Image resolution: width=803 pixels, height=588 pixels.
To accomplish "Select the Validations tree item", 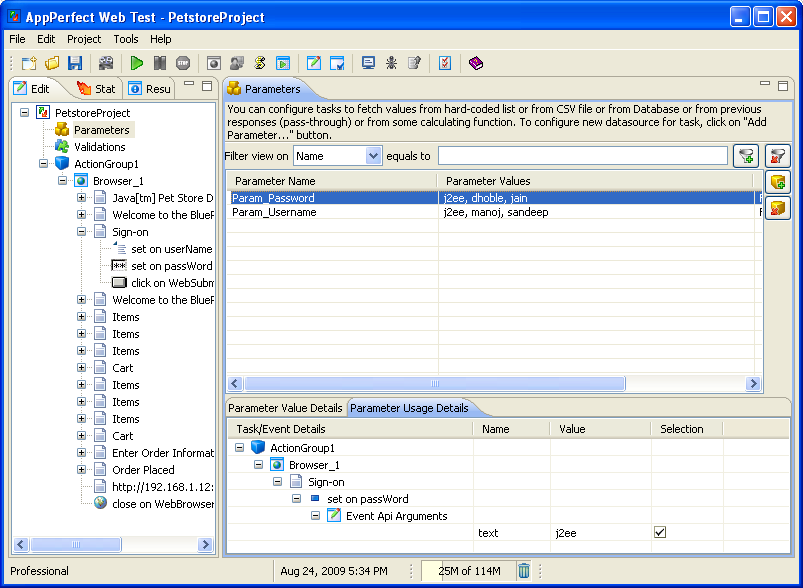I will coord(99,147).
